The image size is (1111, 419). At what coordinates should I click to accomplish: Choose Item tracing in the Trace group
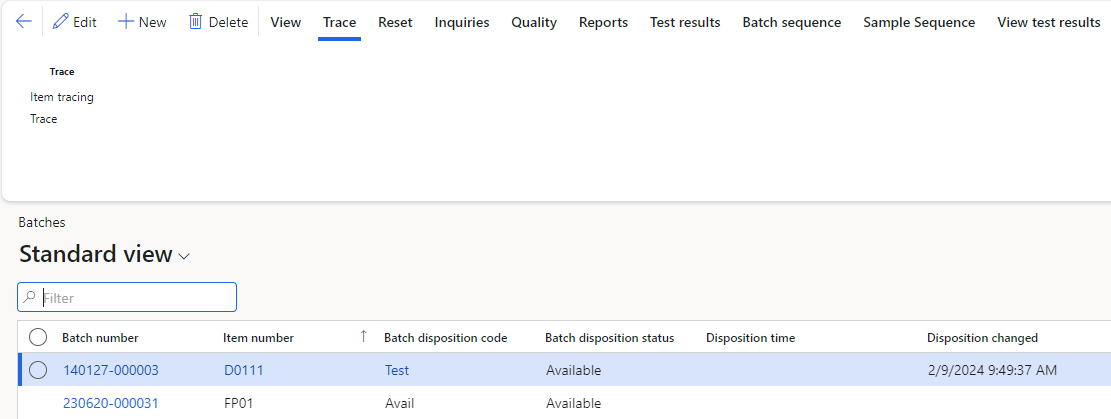(x=62, y=97)
